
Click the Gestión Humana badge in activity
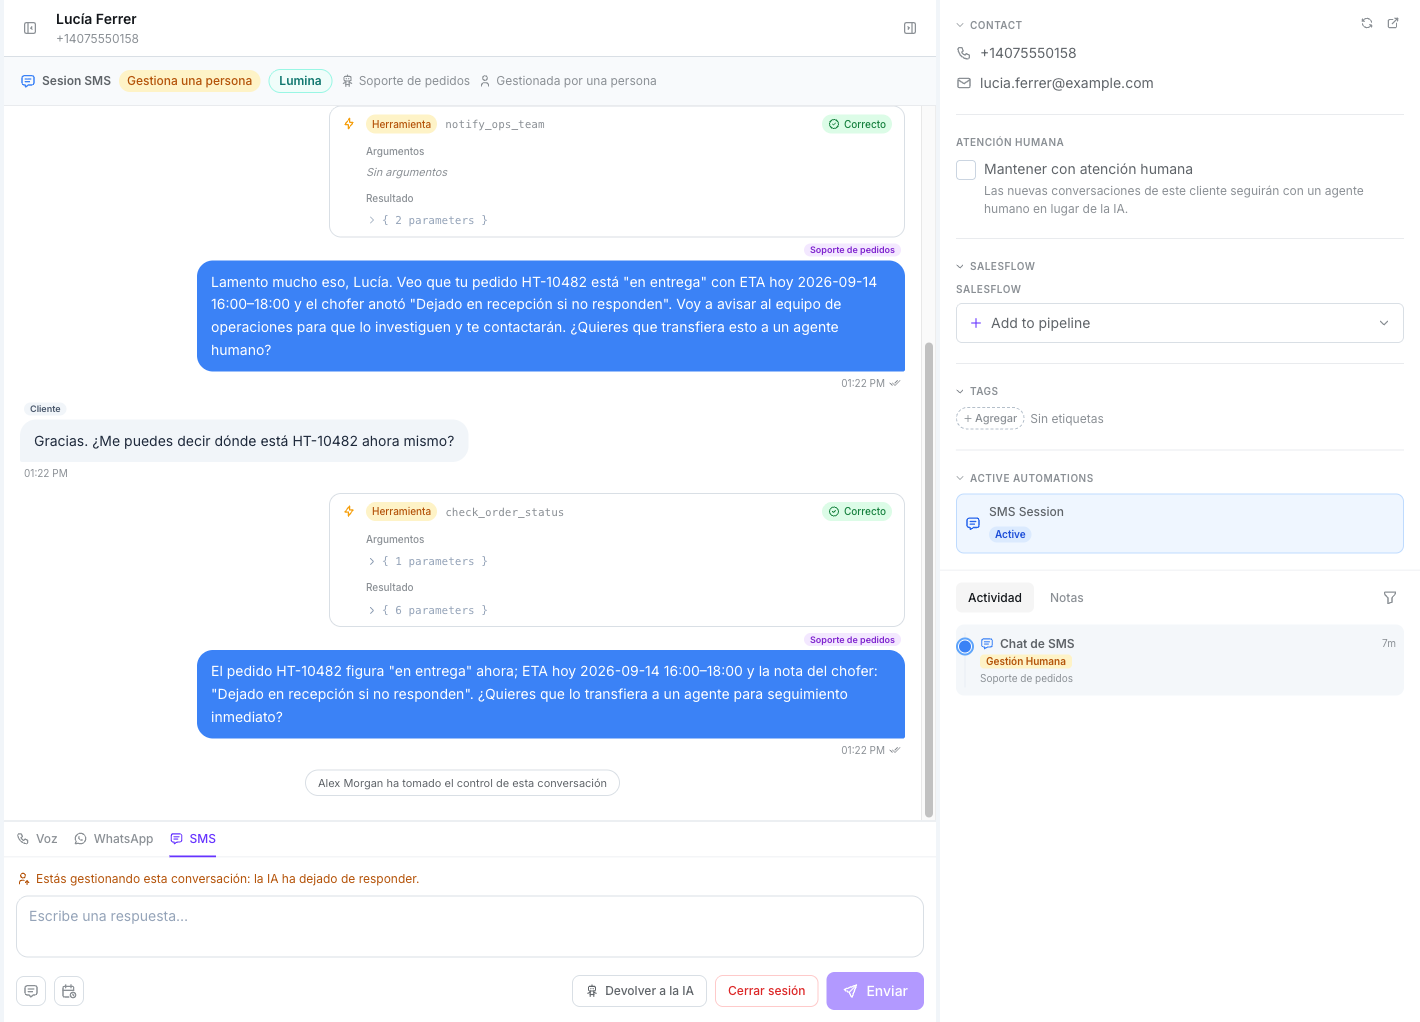point(1026,661)
